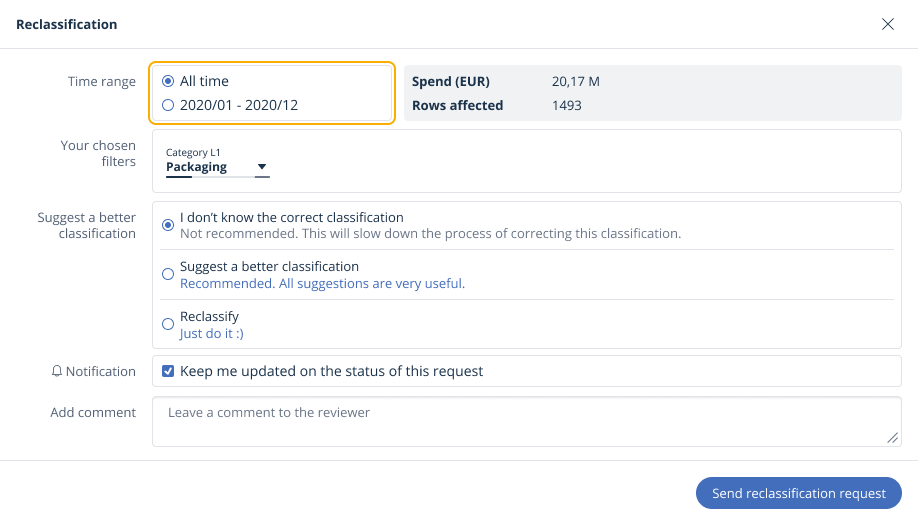The width and height of the screenshot is (918, 525).
Task: Select 'I don't know the correct classification'
Action: click(x=168, y=225)
